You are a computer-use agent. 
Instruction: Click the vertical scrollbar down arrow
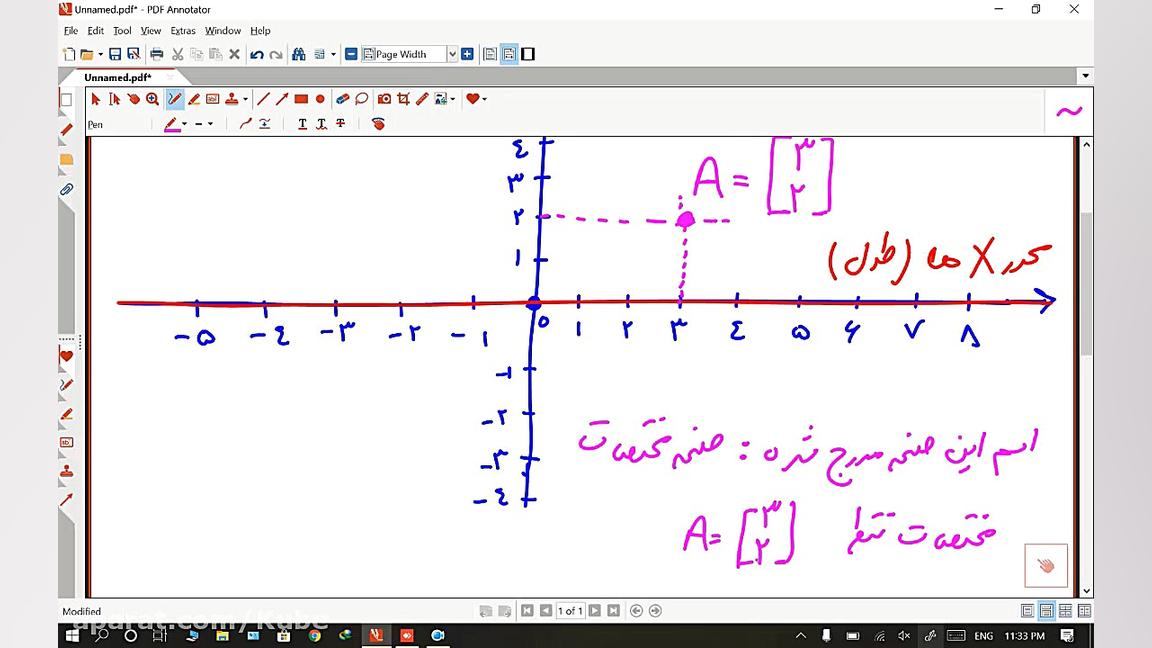point(1087,591)
